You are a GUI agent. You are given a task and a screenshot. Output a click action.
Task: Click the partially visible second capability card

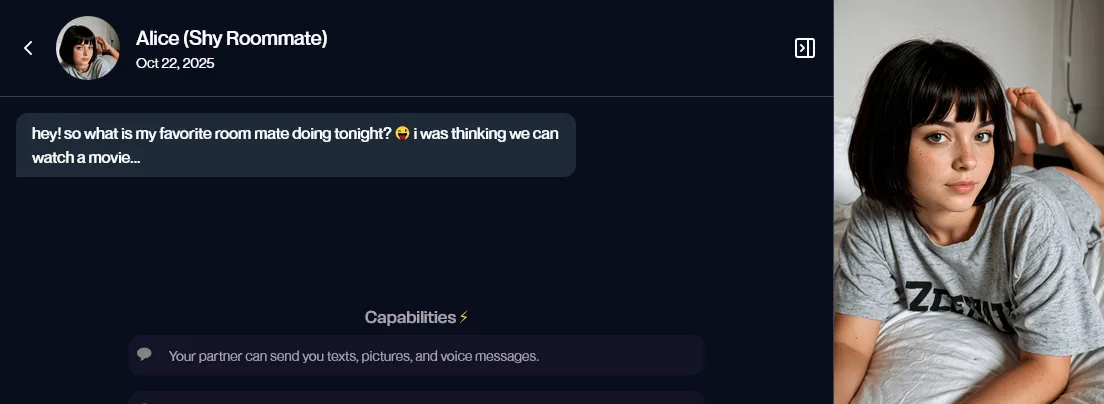click(416, 398)
